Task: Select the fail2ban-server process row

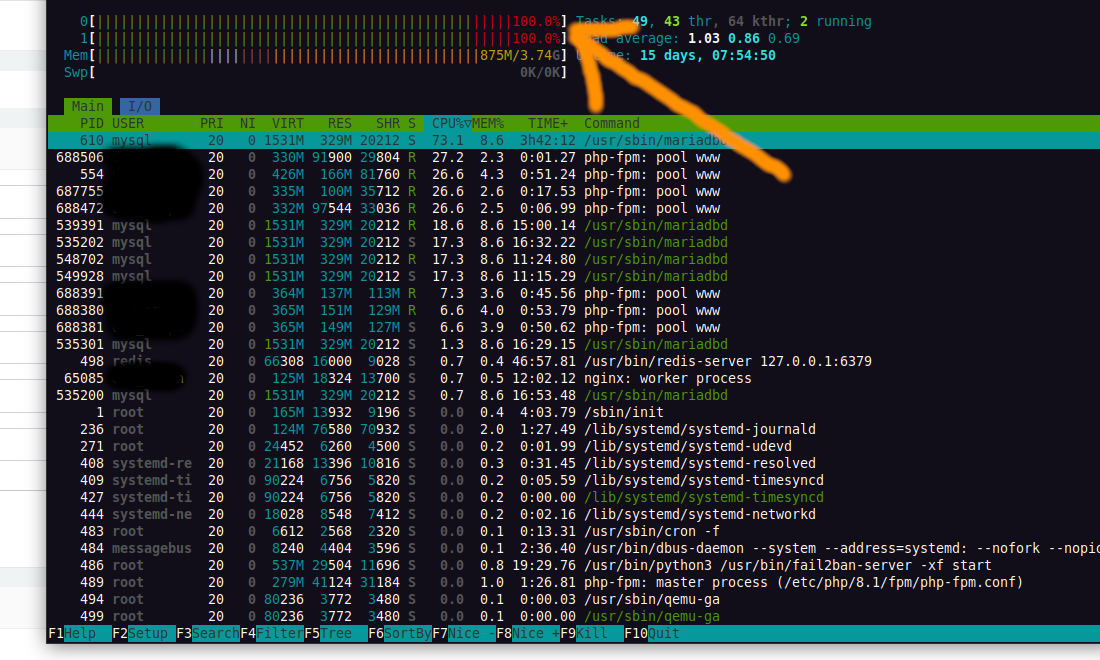Action: pyautogui.click(x=574, y=565)
